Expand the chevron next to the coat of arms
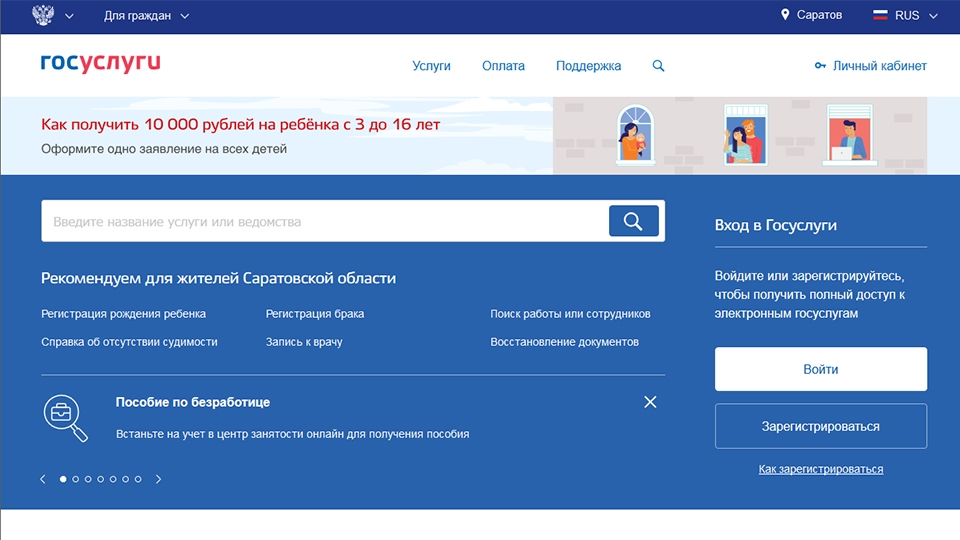 pyautogui.click(x=69, y=17)
